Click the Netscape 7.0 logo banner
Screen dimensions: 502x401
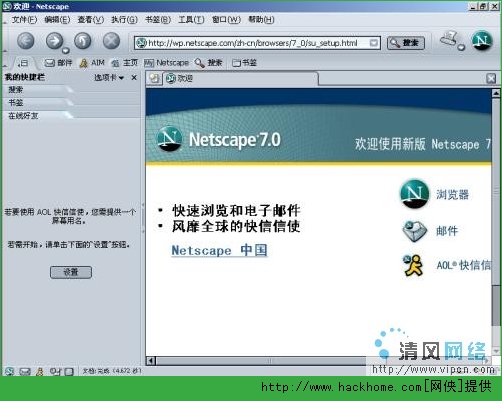219,139
